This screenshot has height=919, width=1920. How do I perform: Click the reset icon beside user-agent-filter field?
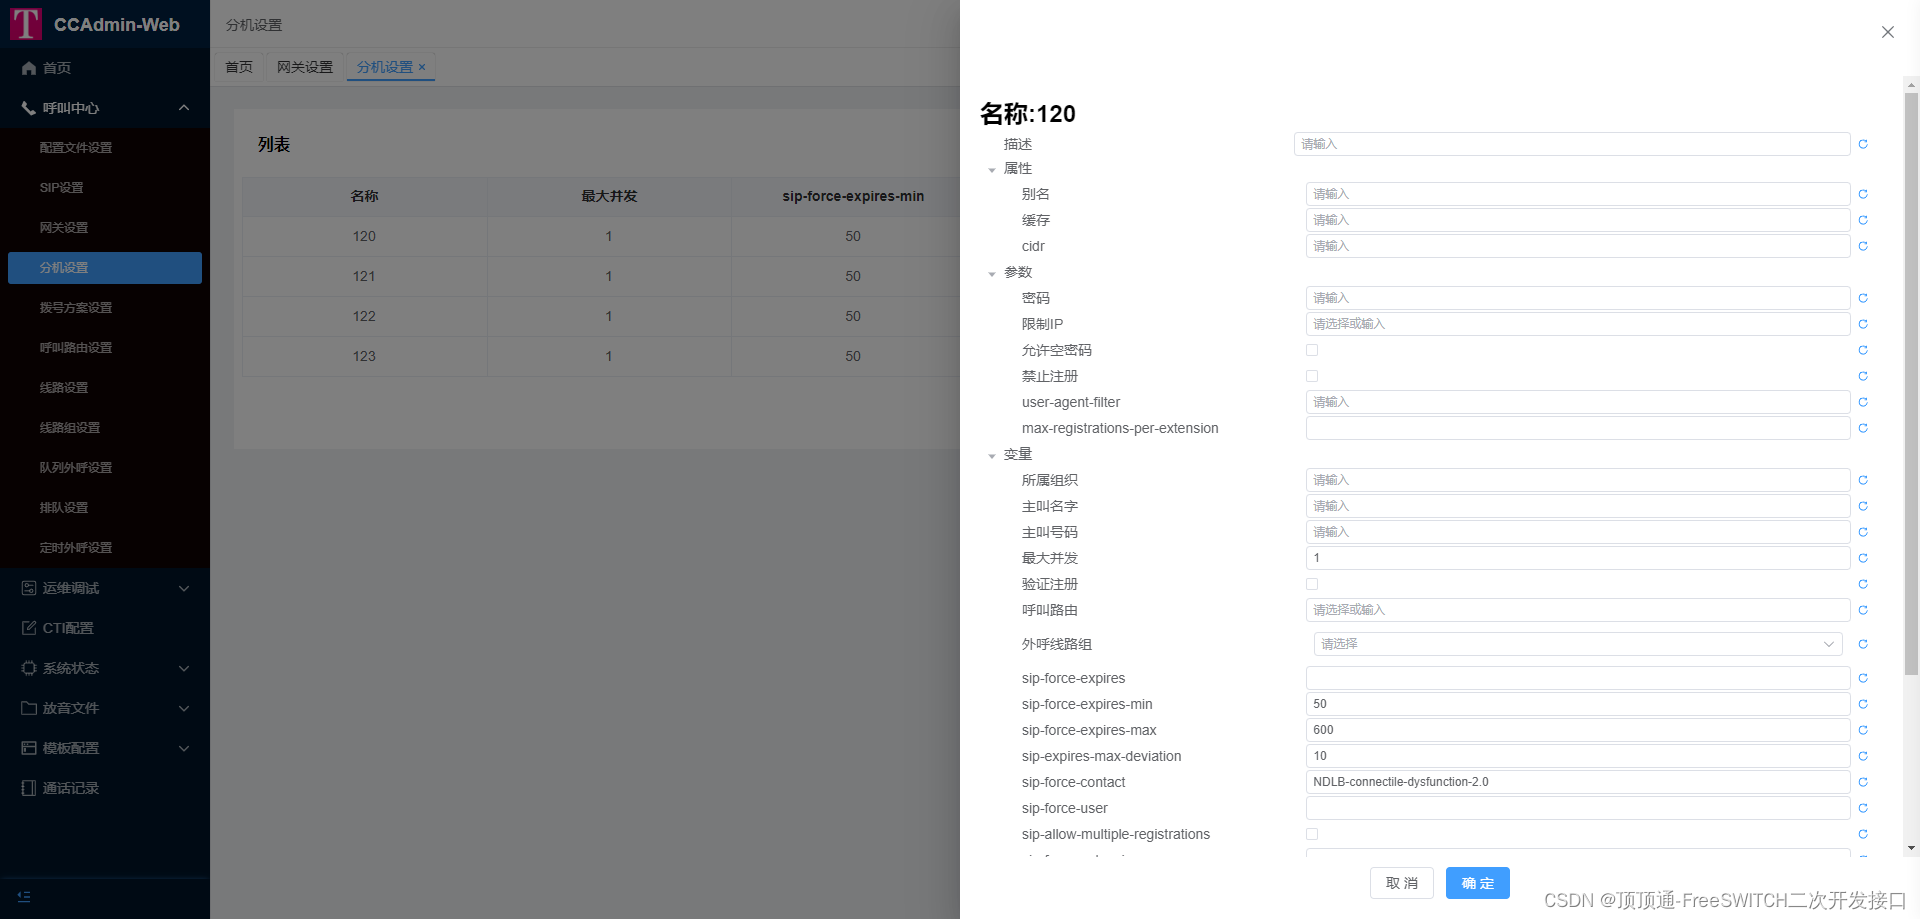click(1863, 402)
